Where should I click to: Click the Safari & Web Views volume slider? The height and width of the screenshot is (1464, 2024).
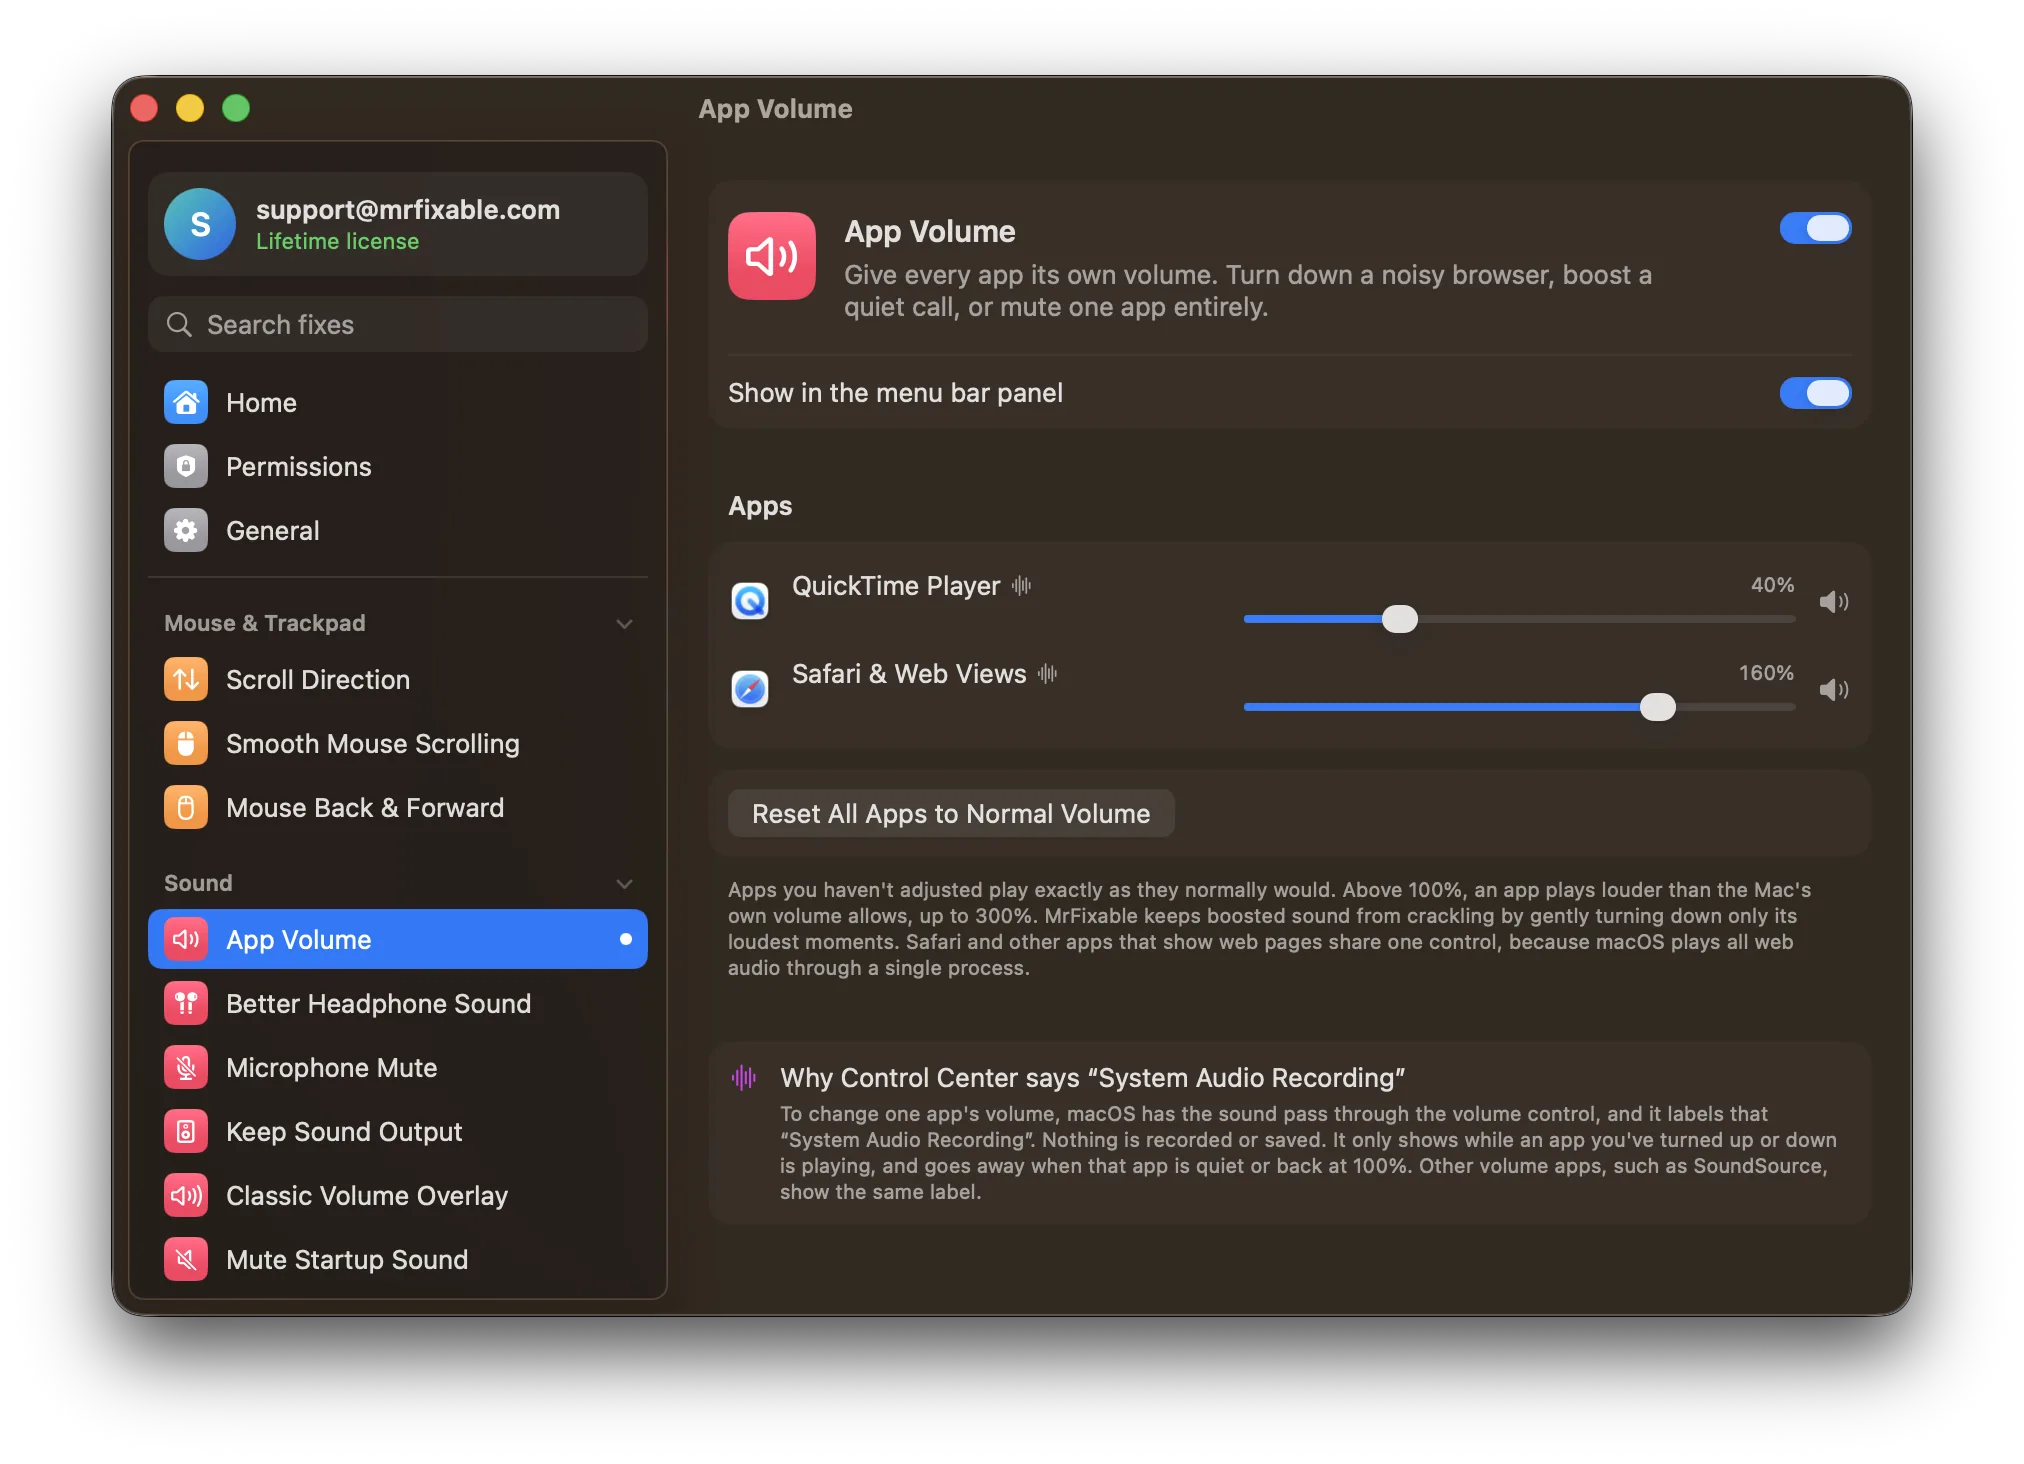(1519, 707)
